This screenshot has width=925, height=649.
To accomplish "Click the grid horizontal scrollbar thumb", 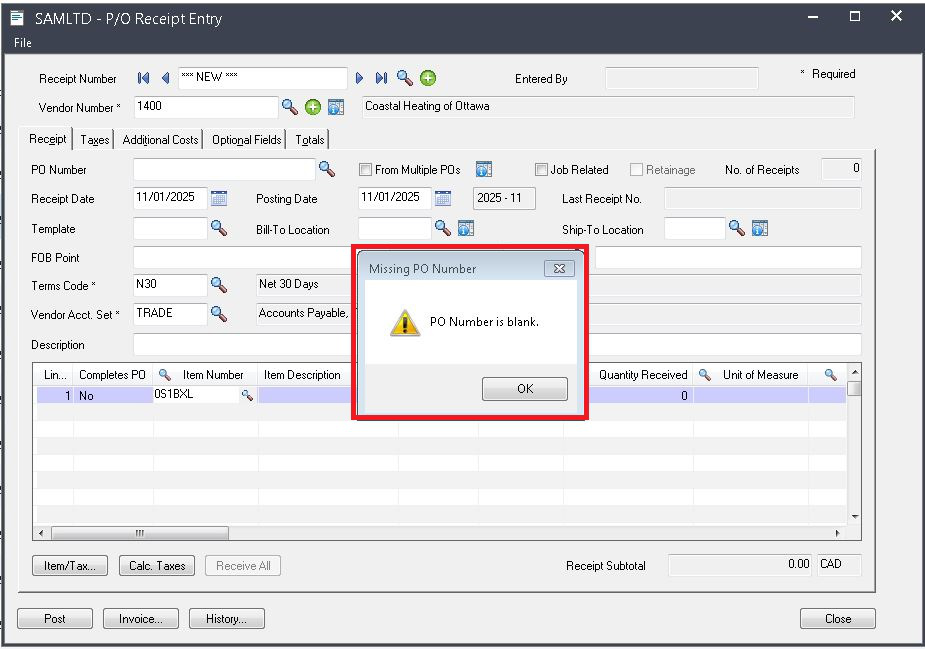I will pyautogui.click(x=140, y=533).
